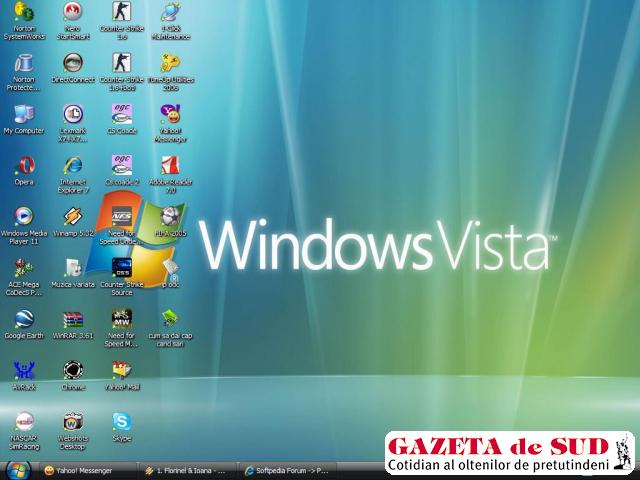Open the Windows Start orb
This screenshot has height=480, width=640.
click(18, 471)
